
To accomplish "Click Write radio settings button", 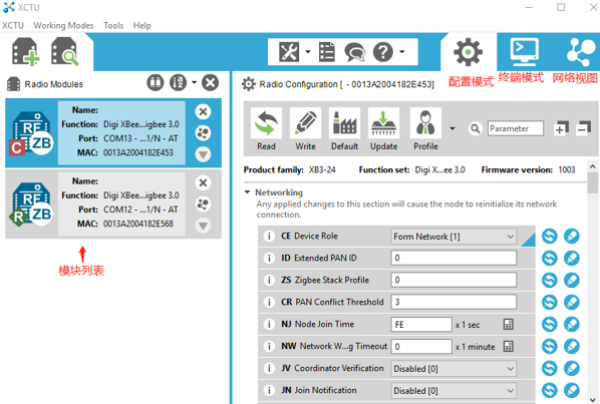I will (x=305, y=129).
